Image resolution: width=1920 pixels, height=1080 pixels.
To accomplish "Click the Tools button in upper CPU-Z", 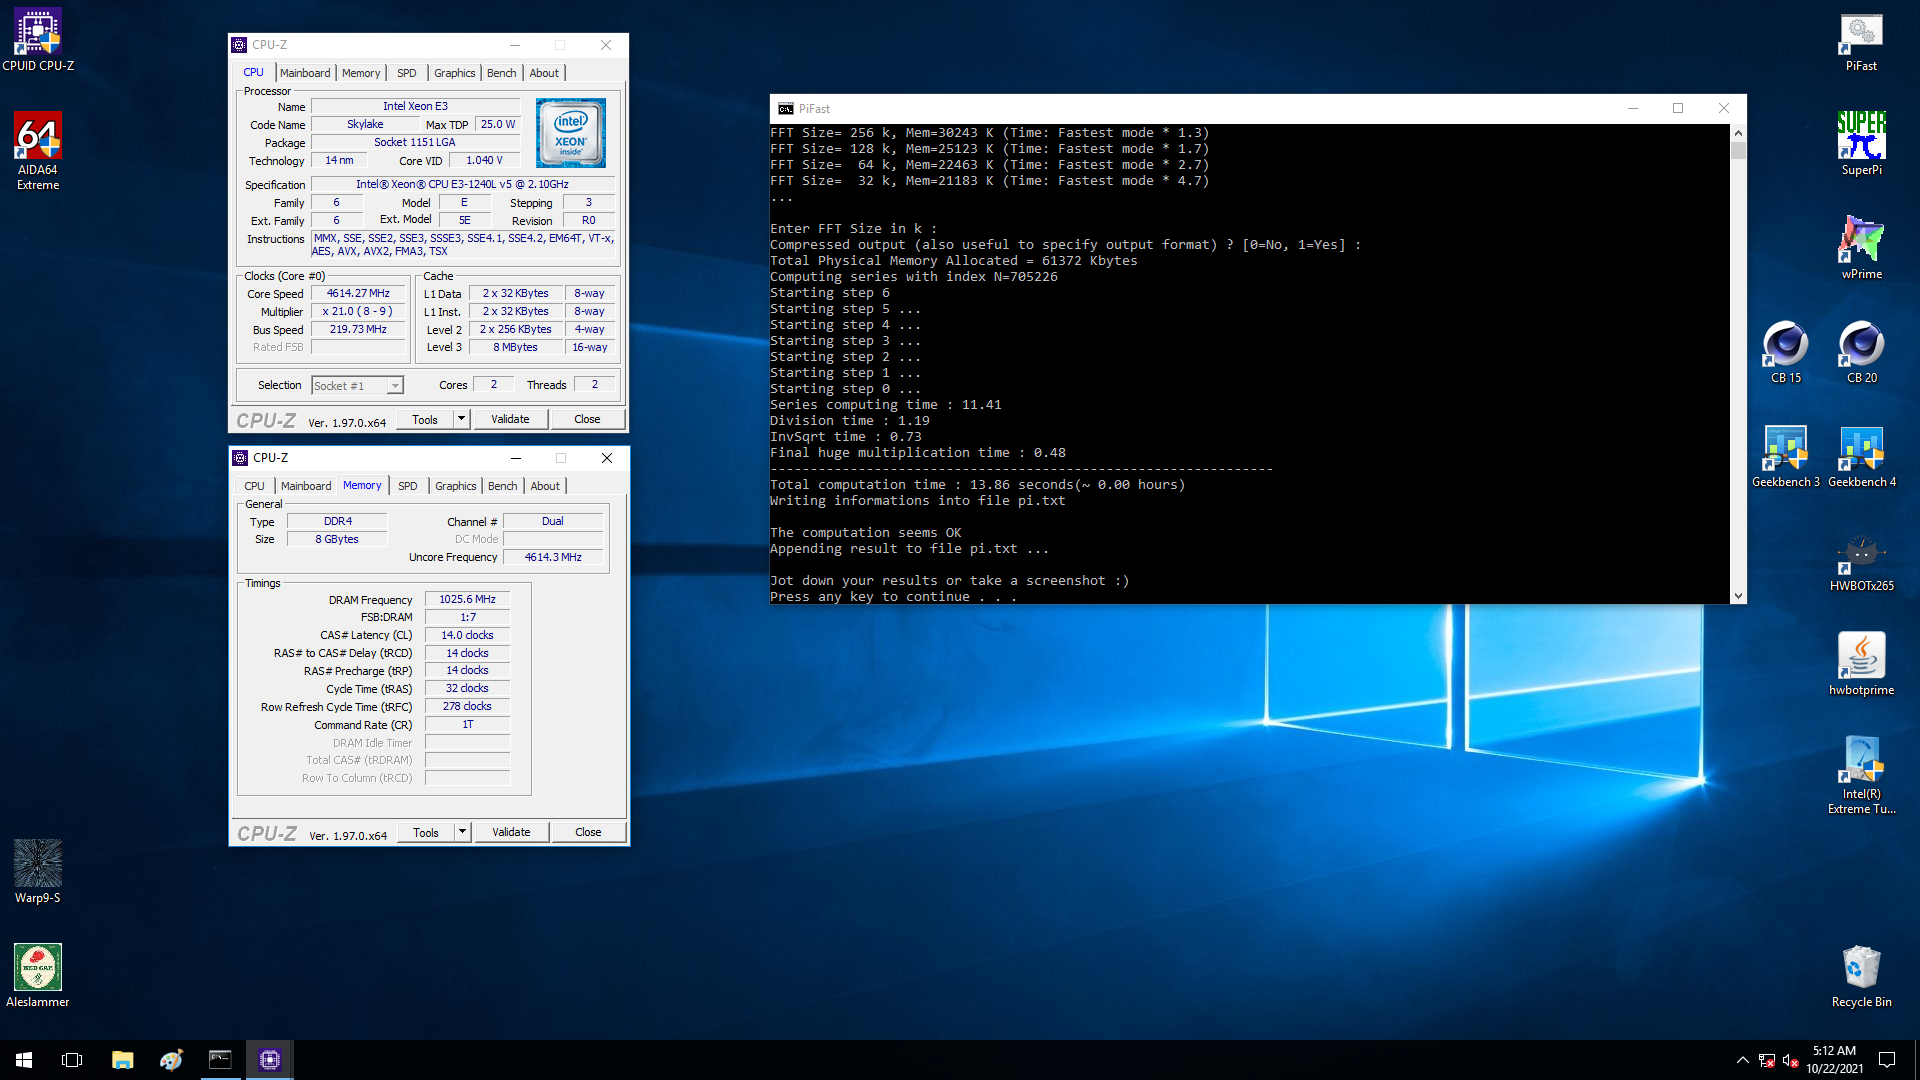I will point(425,420).
